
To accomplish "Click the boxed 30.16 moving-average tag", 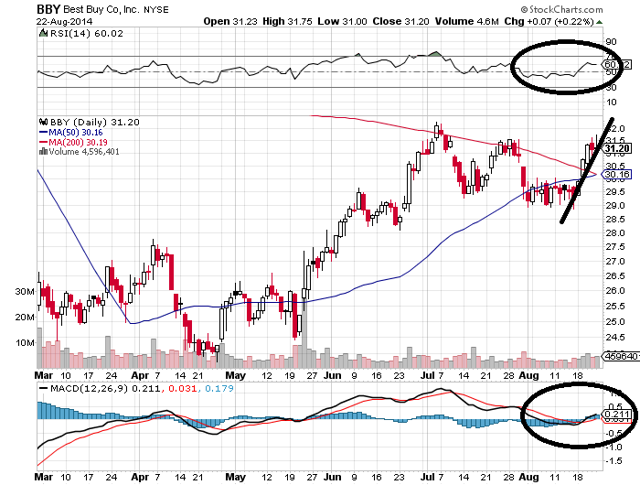I will click(617, 175).
